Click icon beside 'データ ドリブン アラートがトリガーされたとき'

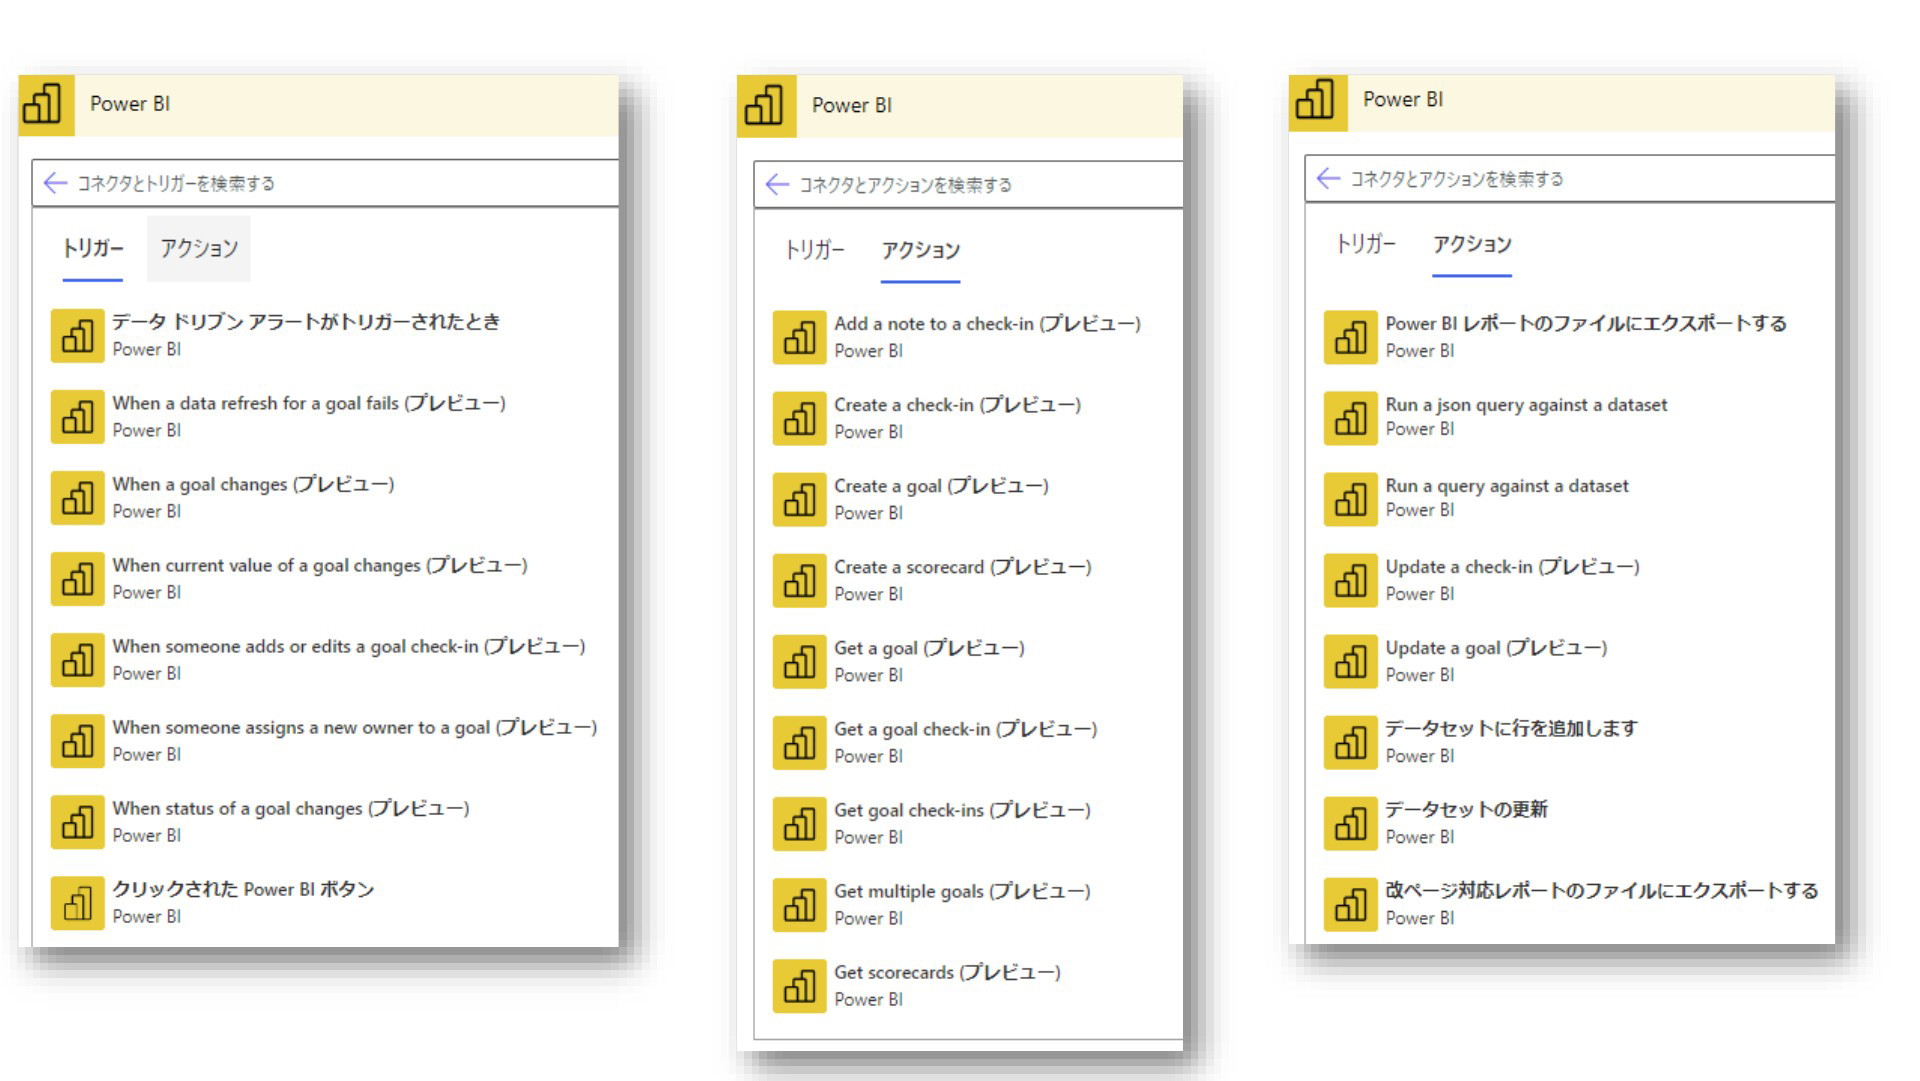tap(78, 336)
